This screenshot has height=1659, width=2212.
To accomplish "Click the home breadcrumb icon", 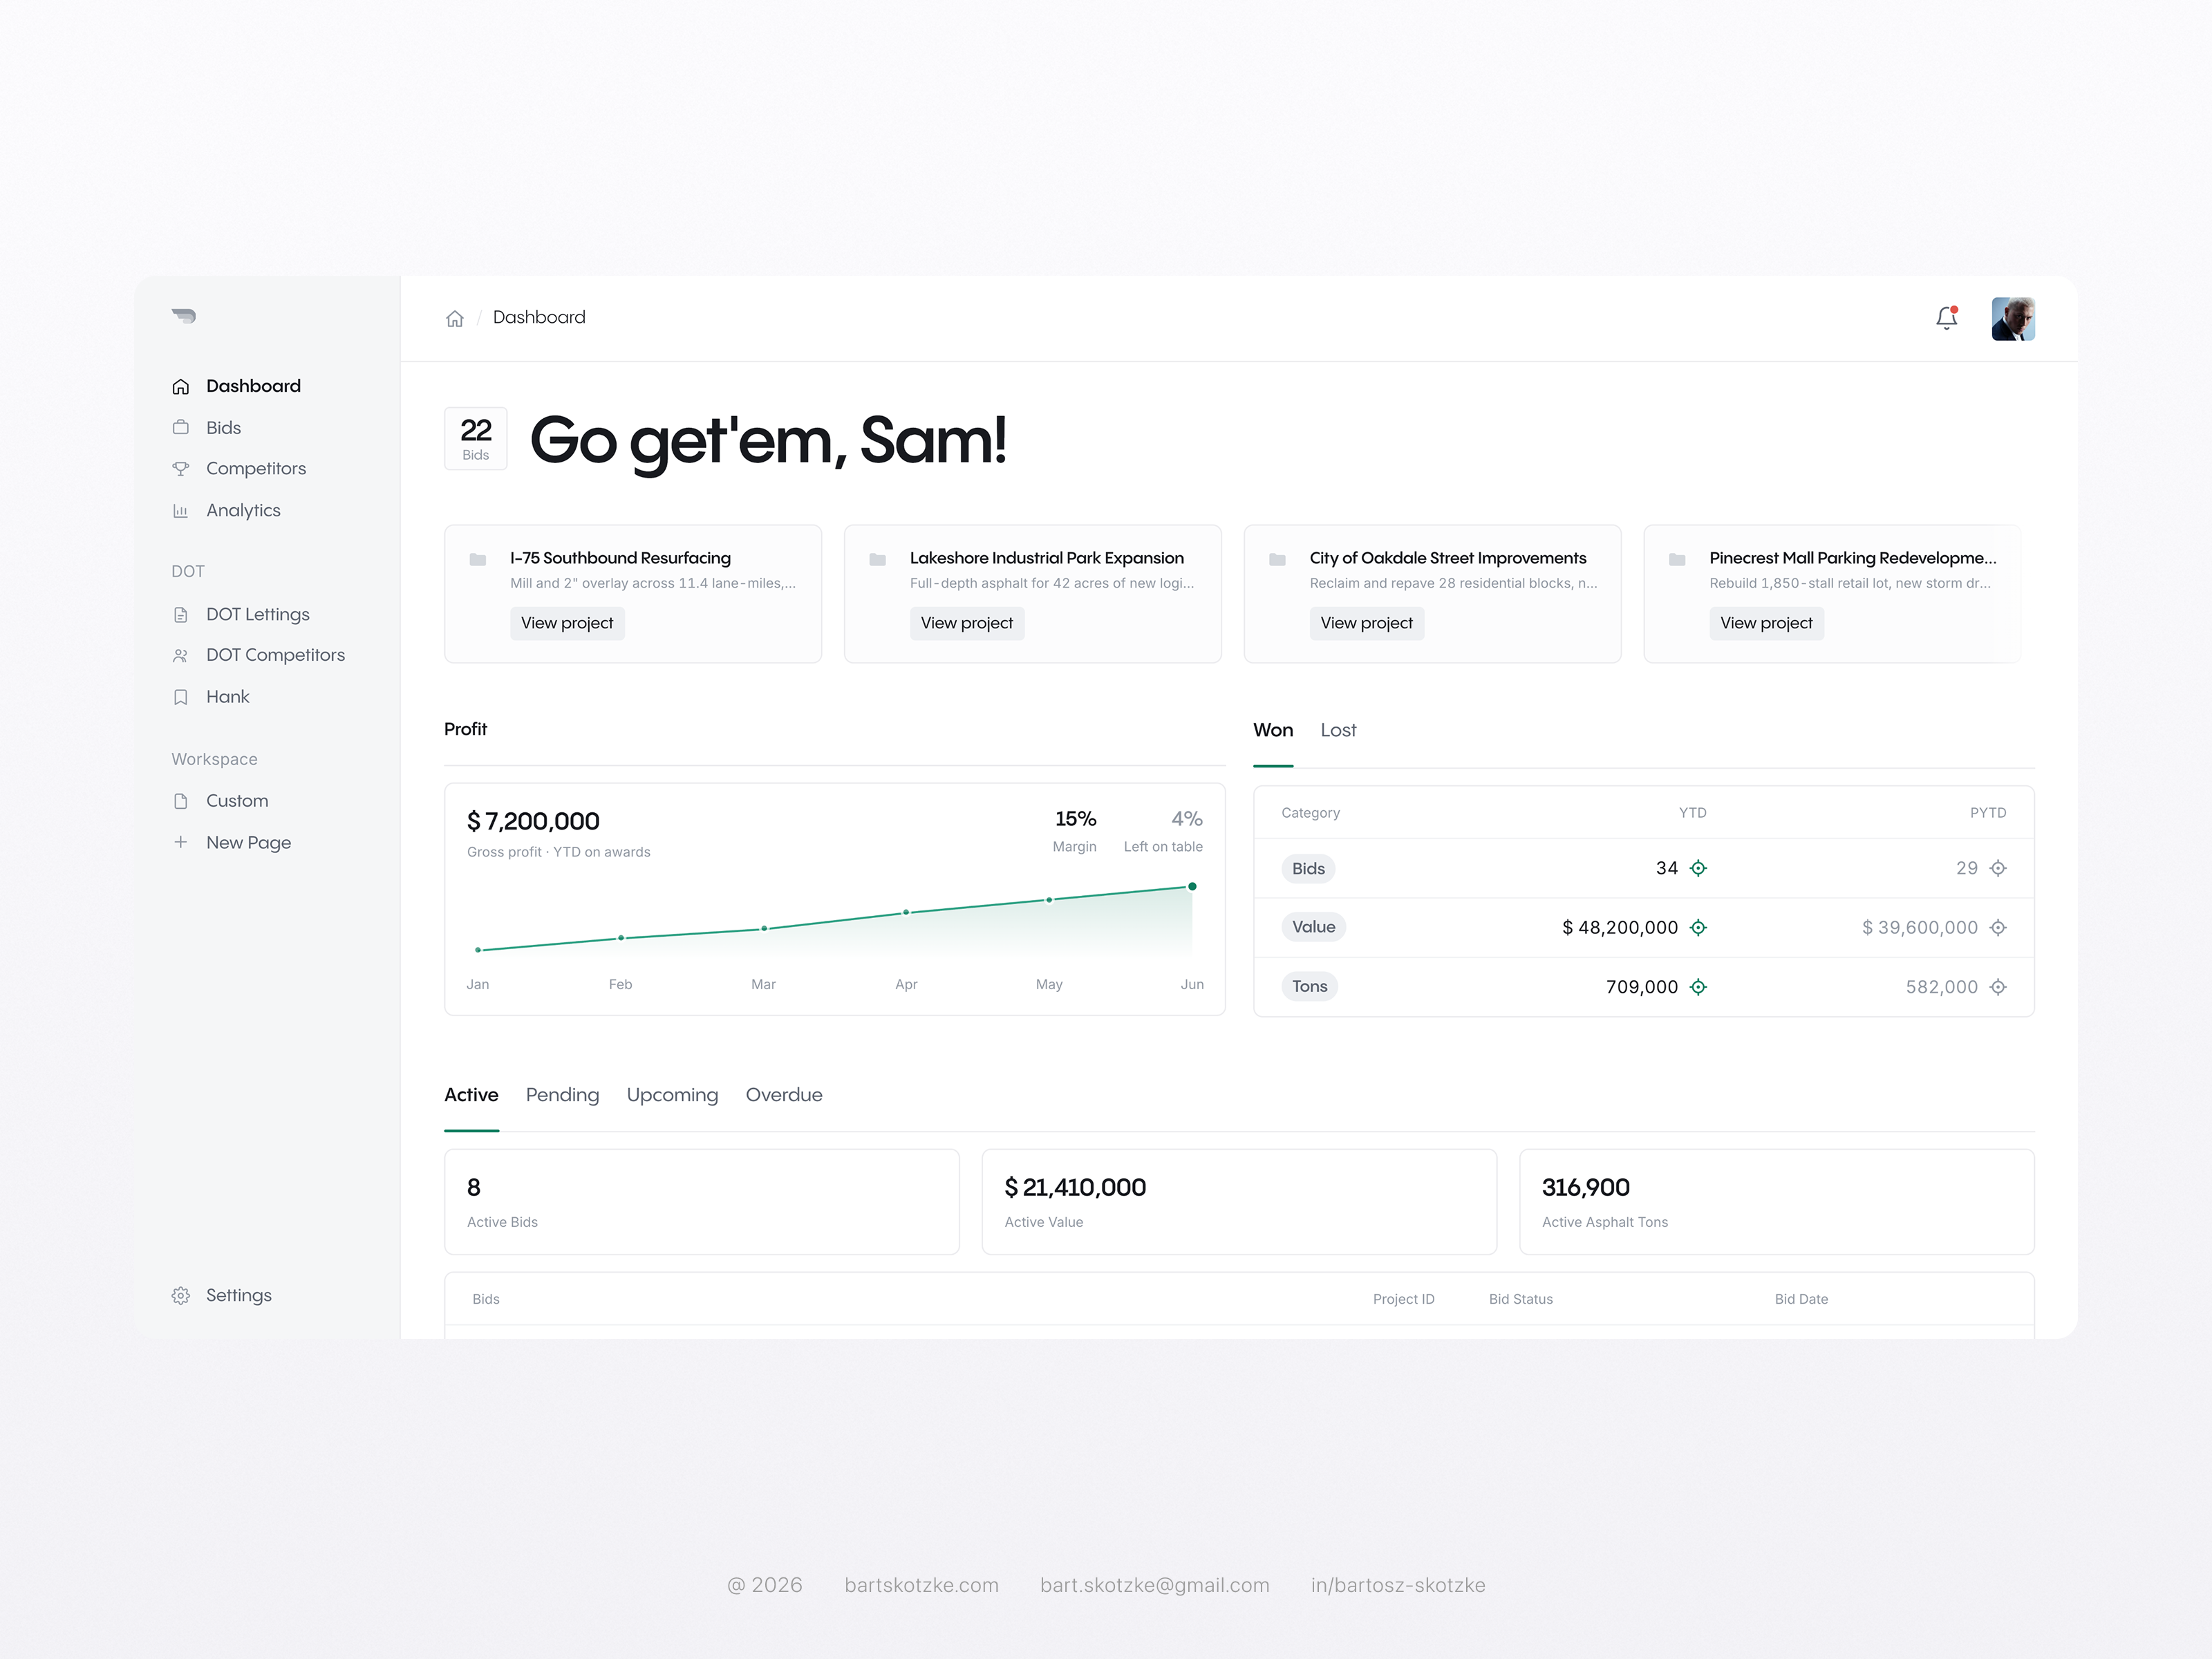I will [455, 318].
